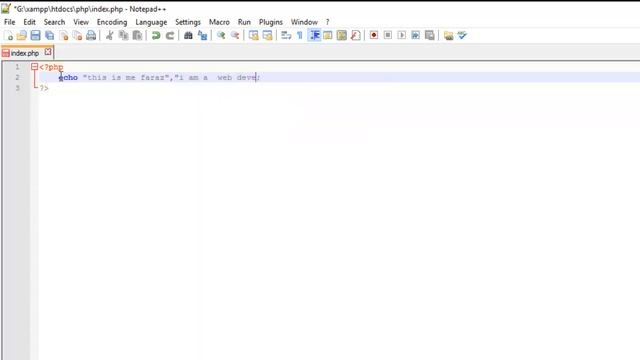Viewport: 640px width, 360px height.
Task: Cut selection using scissors icon
Action: (x=109, y=36)
